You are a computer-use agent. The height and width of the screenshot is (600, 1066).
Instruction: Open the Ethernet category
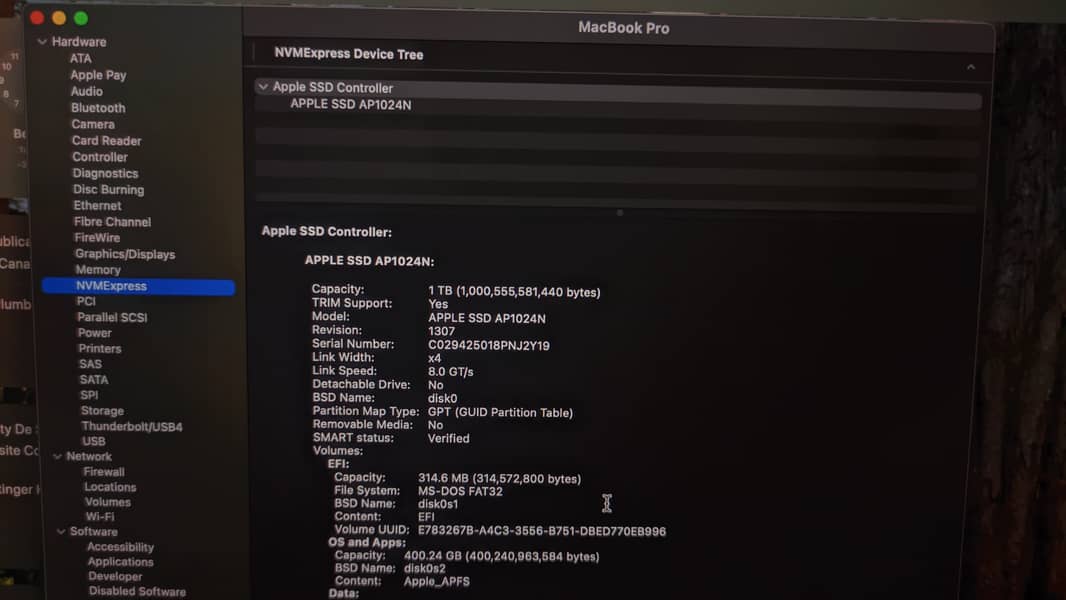click(x=97, y=205)
